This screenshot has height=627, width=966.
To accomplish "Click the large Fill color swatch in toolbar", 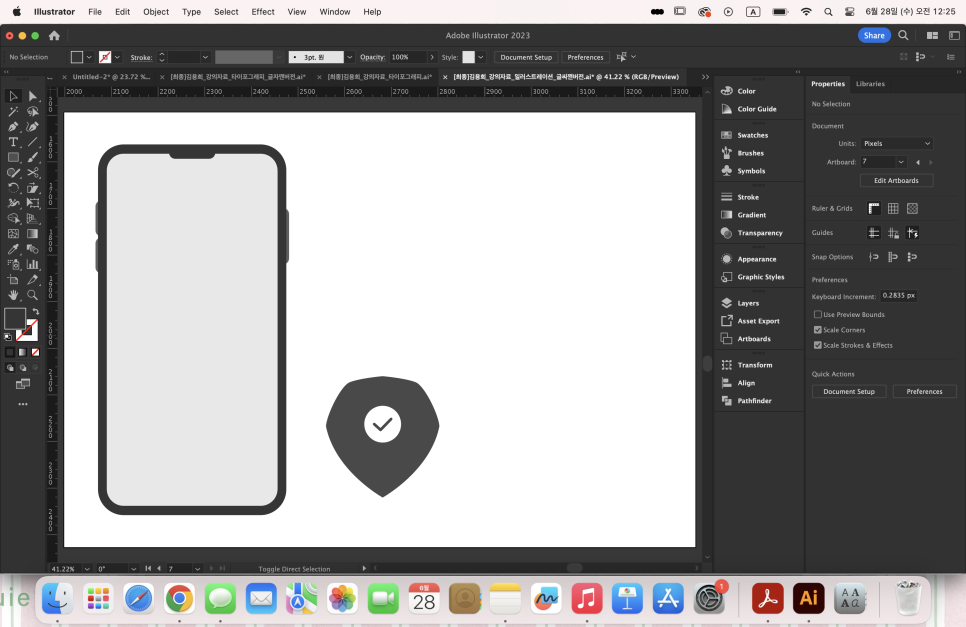I will (x=15, y=318).
